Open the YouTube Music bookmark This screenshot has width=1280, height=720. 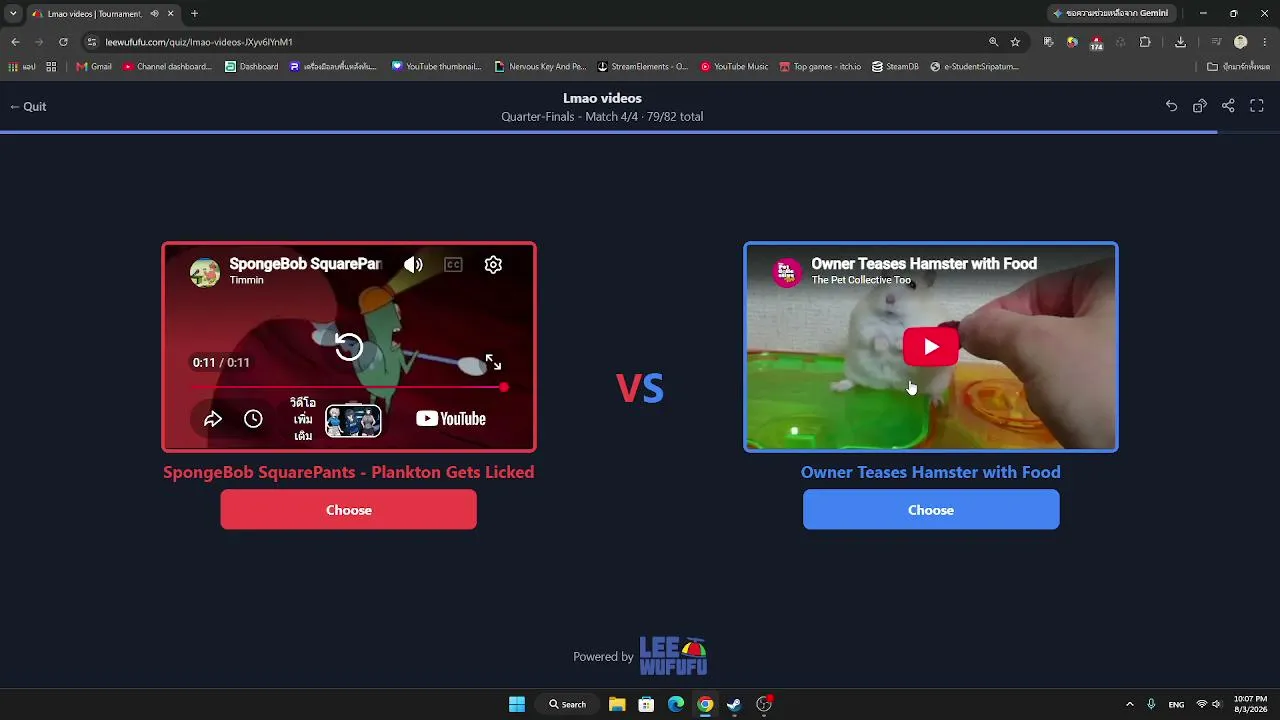pos(734,67)
